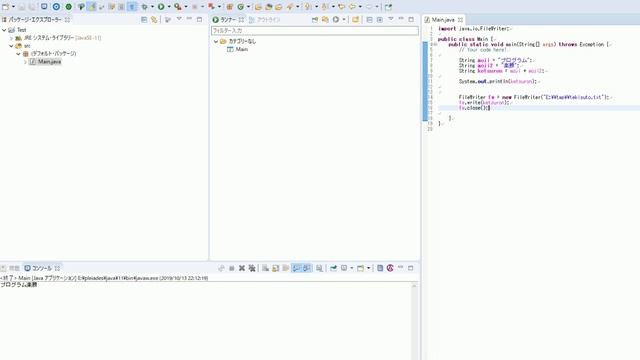The height and width of the screenshot is (360, 640).
Task: Click the New Java Class green icon
Action: click(240, 7)
